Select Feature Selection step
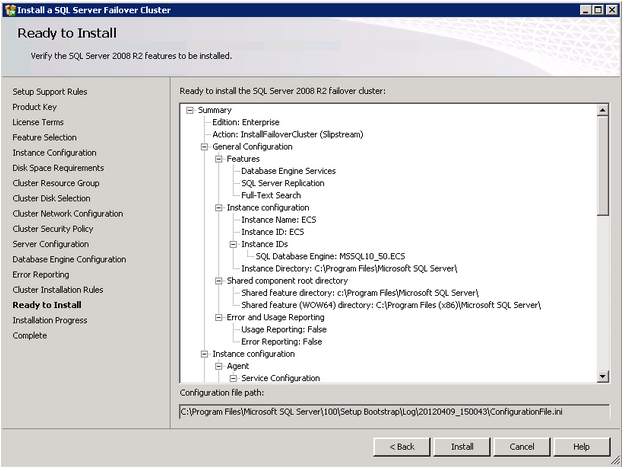Image resolution: width=628 pixels, height=471 pixels. coord(44,137)
